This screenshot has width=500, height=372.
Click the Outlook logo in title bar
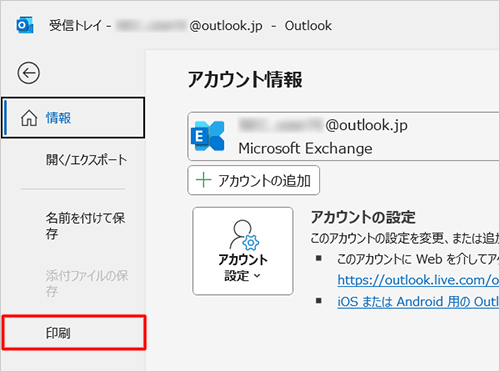coord(25,25)
